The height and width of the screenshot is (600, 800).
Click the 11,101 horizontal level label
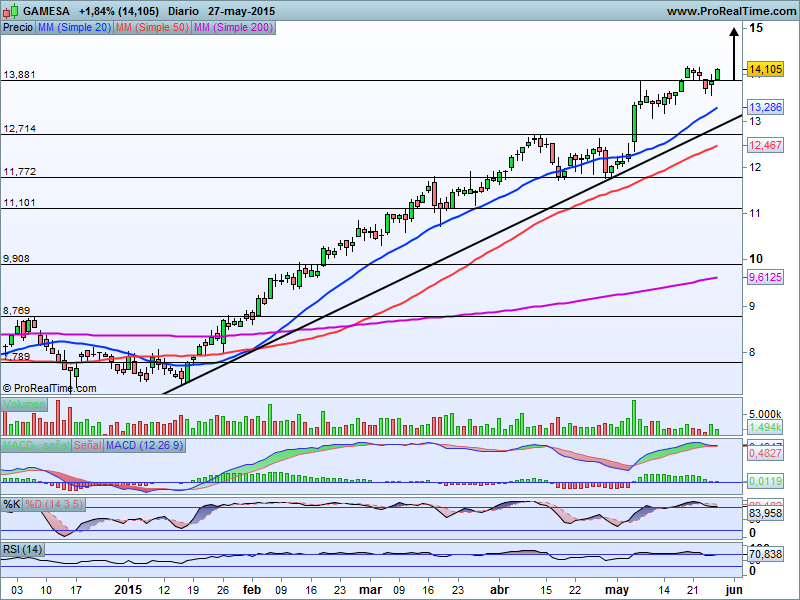click(x=19, y=203)
